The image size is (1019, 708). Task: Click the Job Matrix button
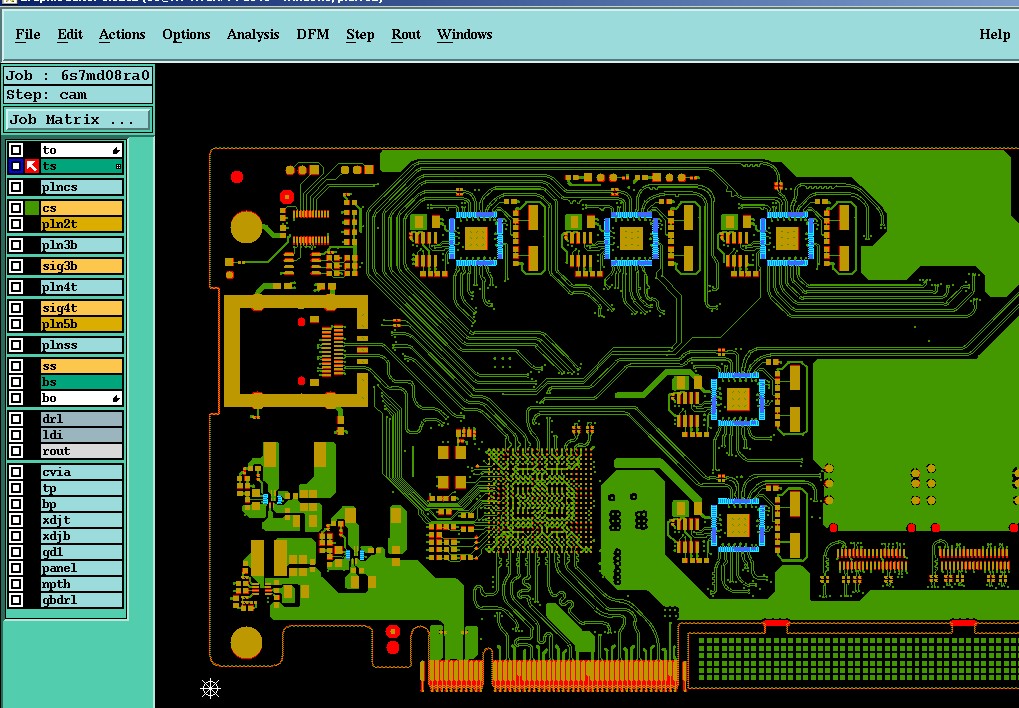[78, 120]
